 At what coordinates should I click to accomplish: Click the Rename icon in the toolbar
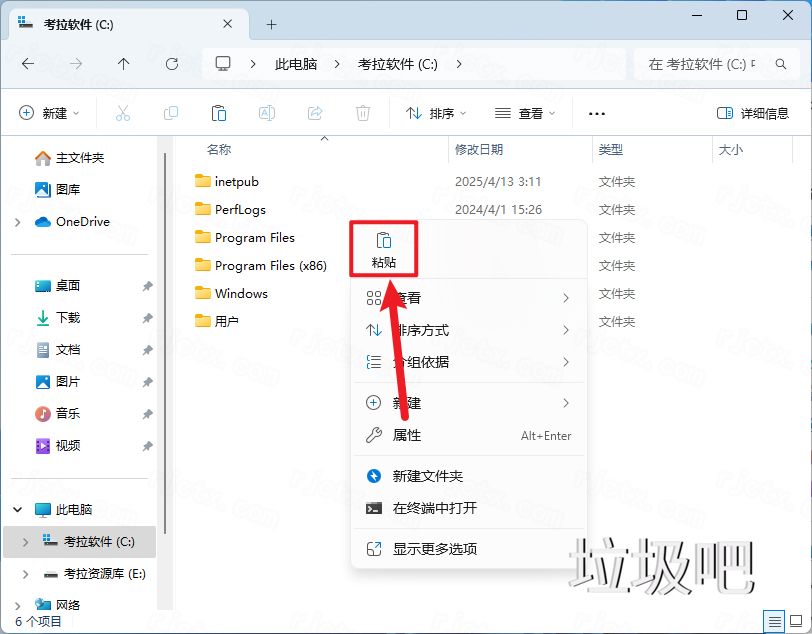[x=267, y=113]
